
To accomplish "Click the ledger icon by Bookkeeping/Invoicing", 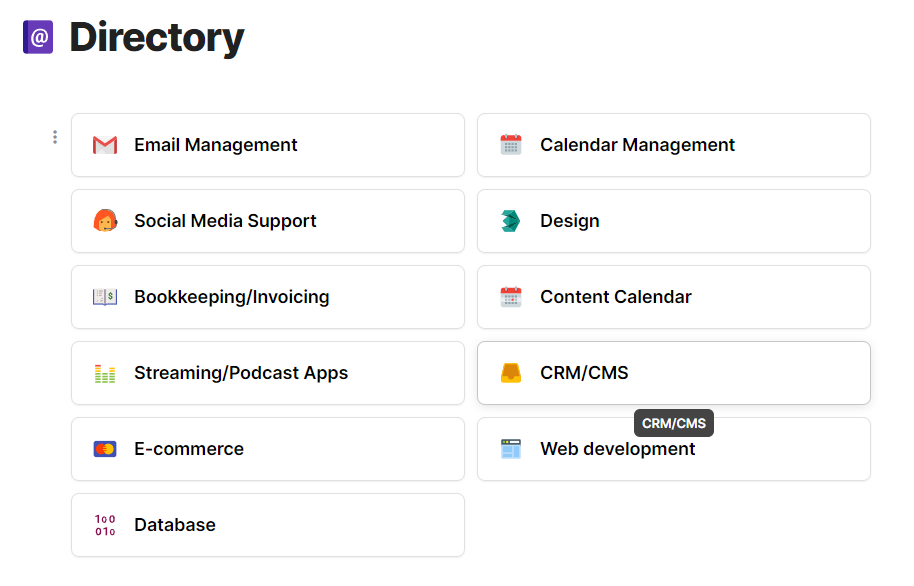I will pyautogui.click(x=105, y=297).
